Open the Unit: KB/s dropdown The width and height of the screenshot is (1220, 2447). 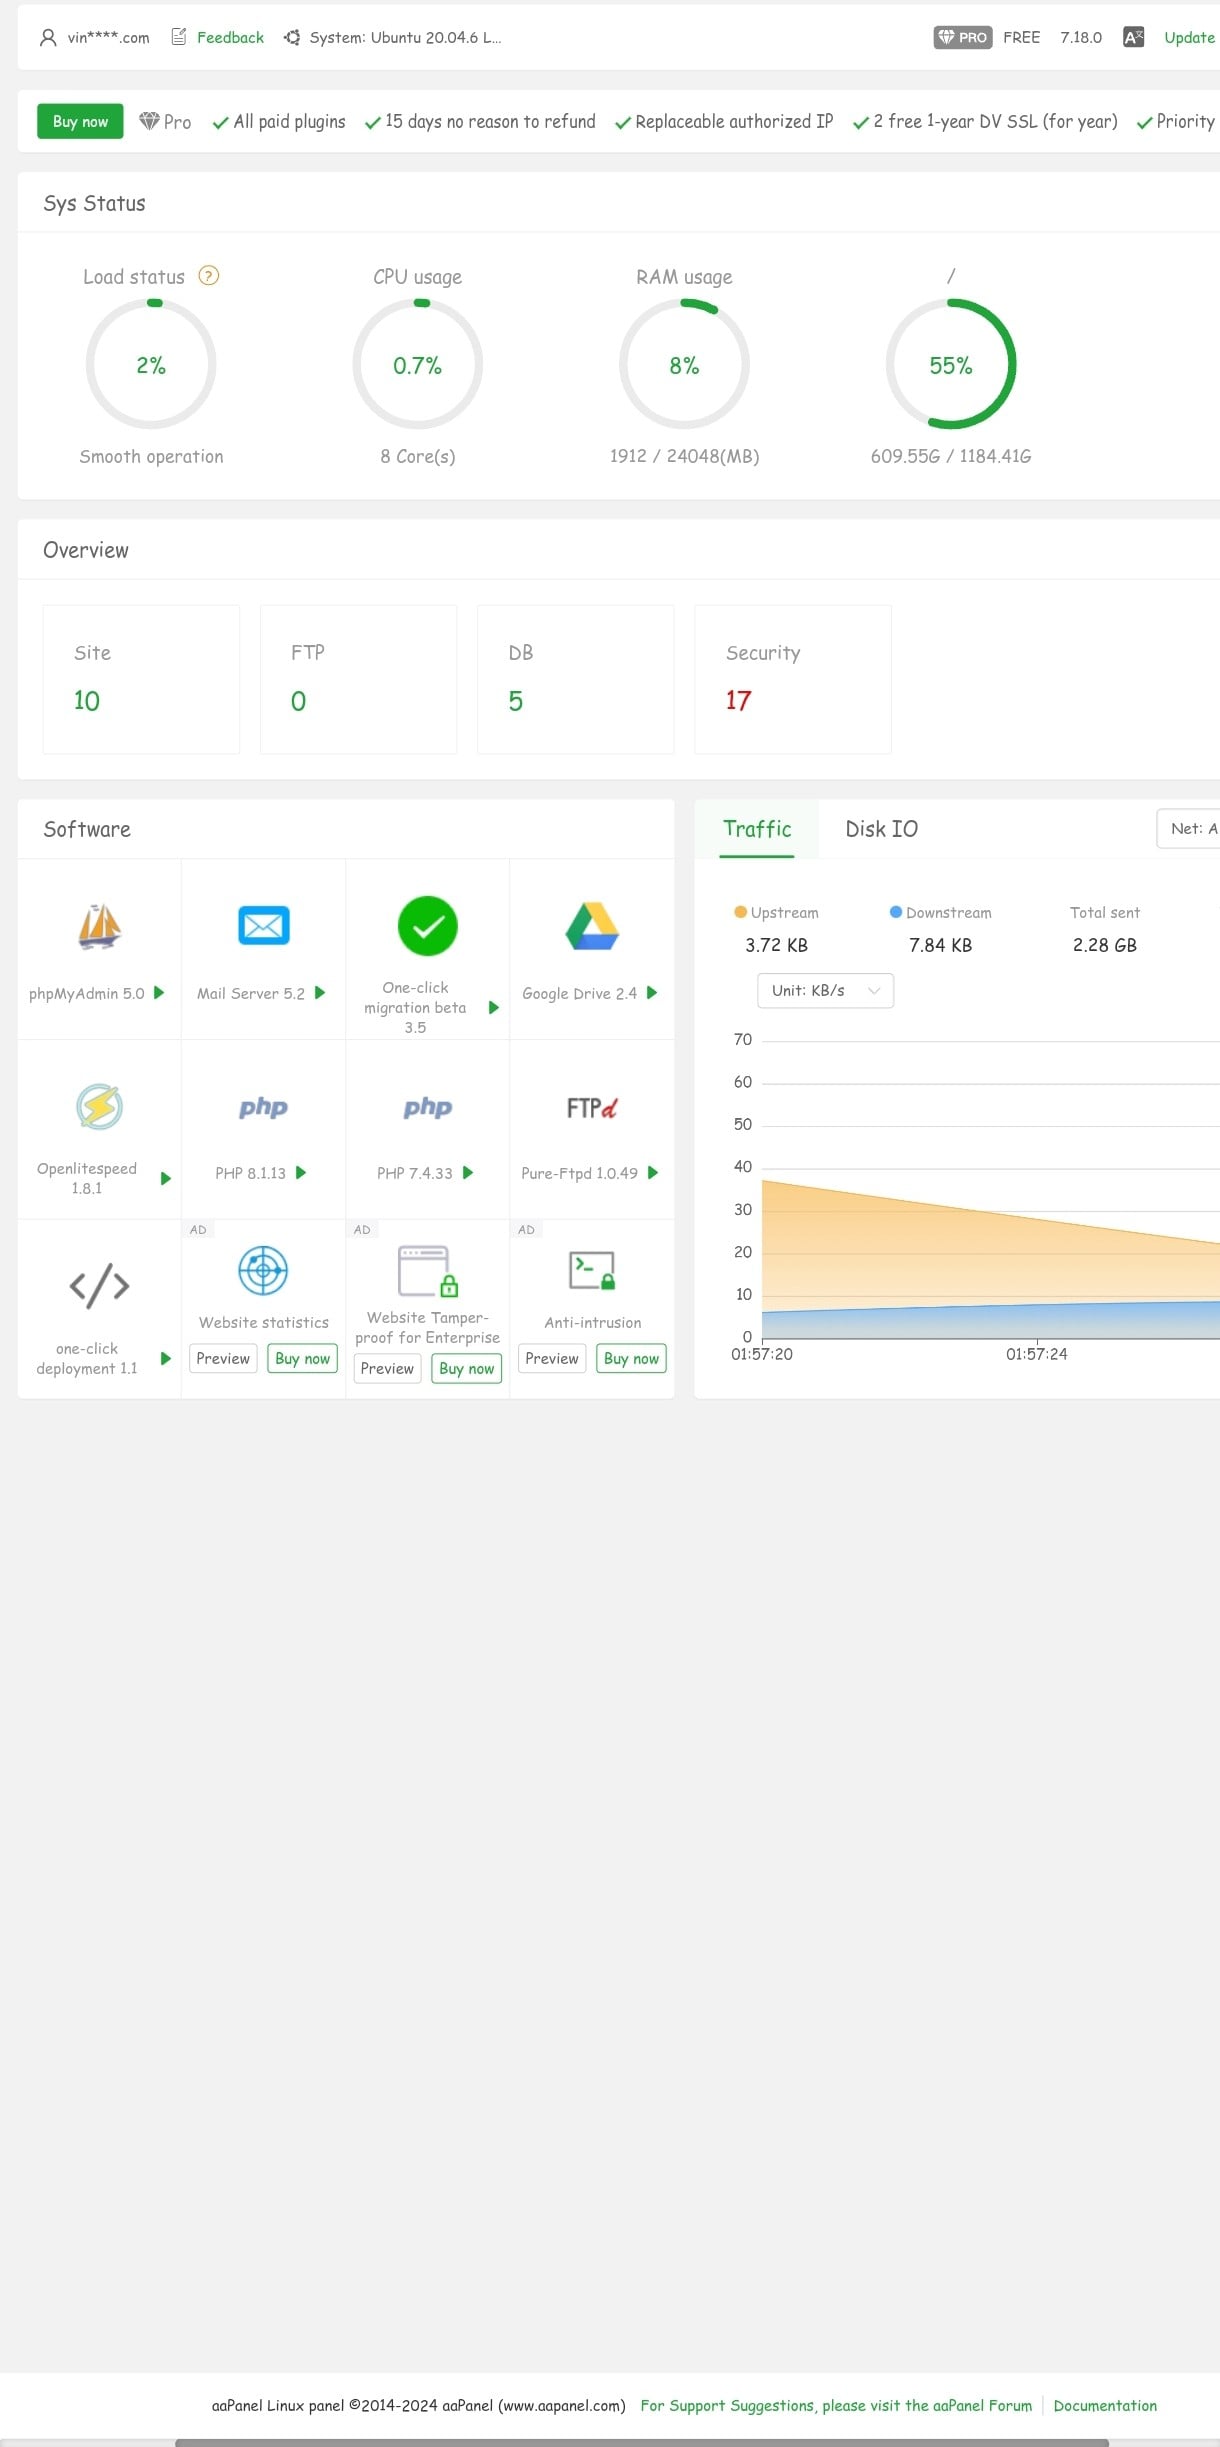825,991
